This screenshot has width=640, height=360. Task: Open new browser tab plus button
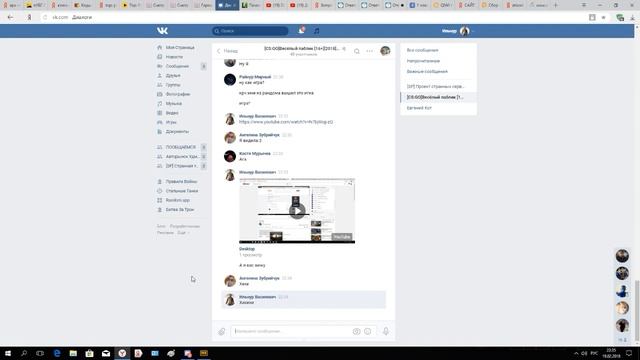tap(555, 5)
